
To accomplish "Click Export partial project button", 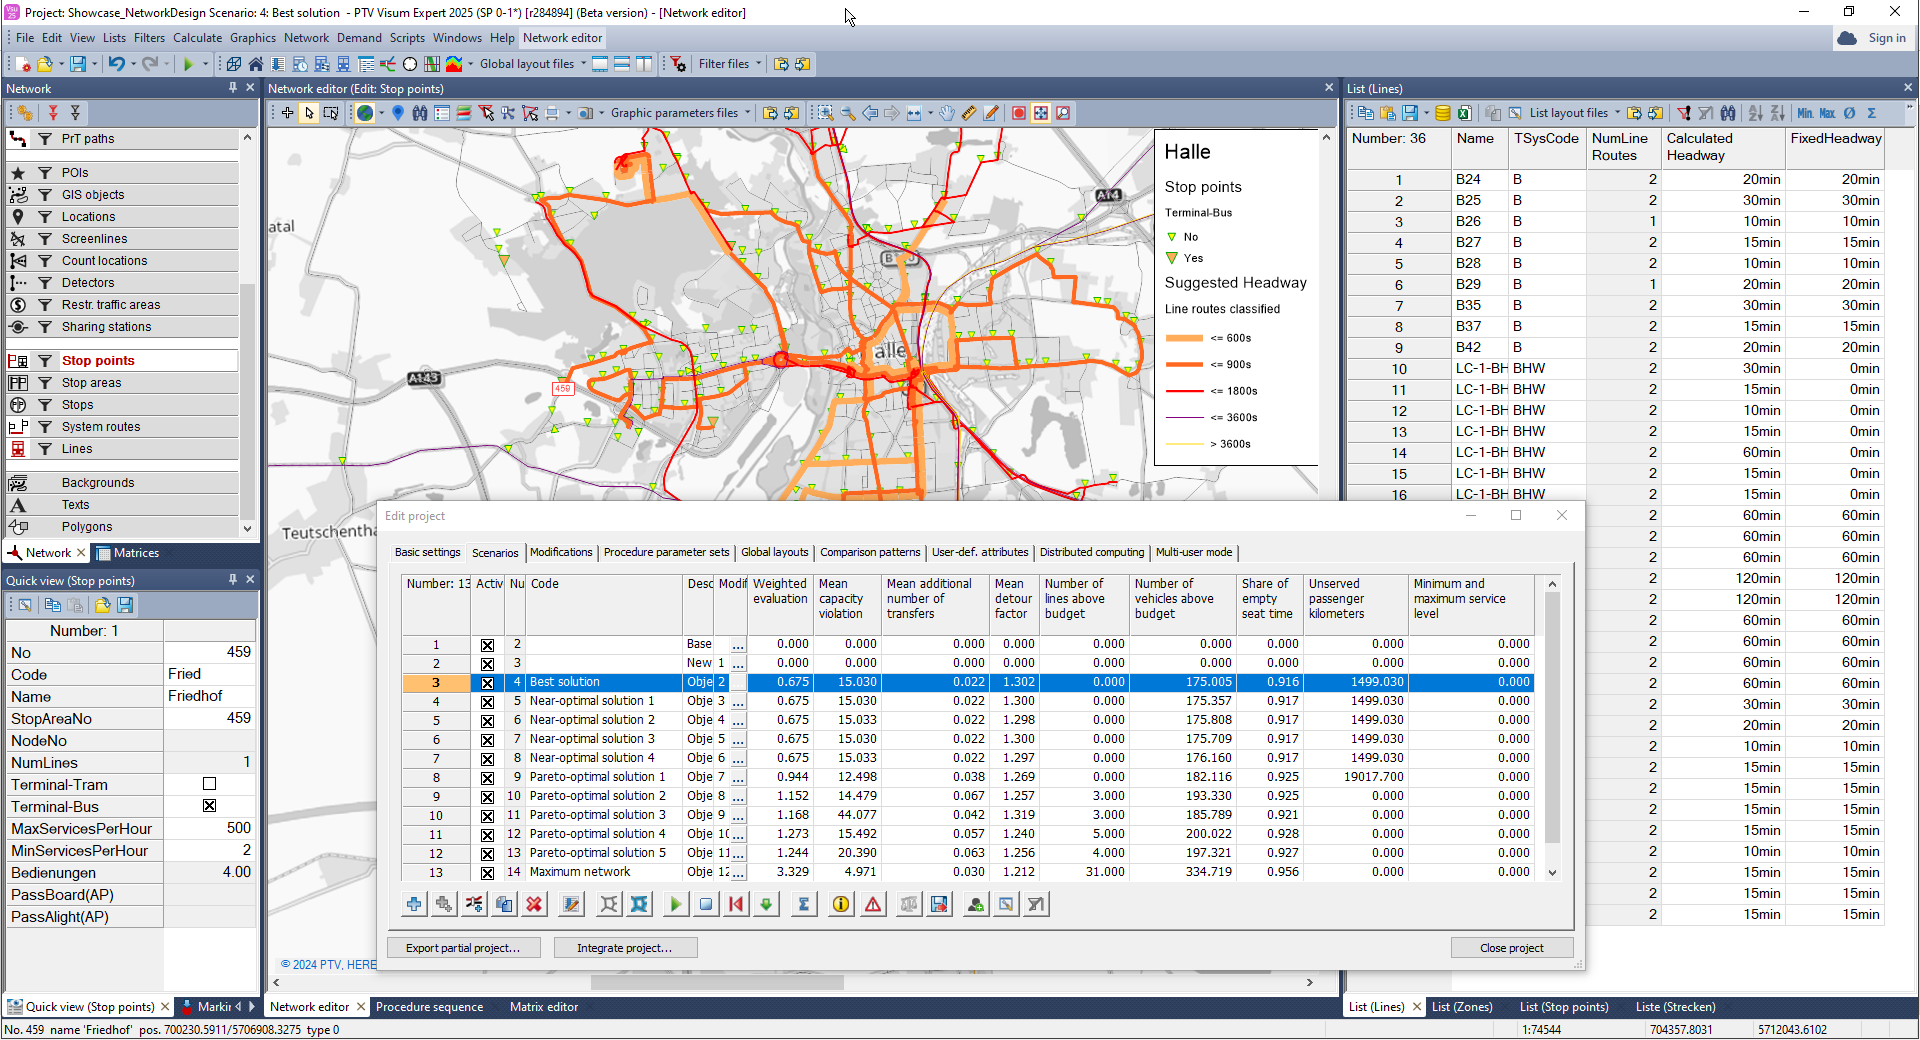I will click(463, 948).
